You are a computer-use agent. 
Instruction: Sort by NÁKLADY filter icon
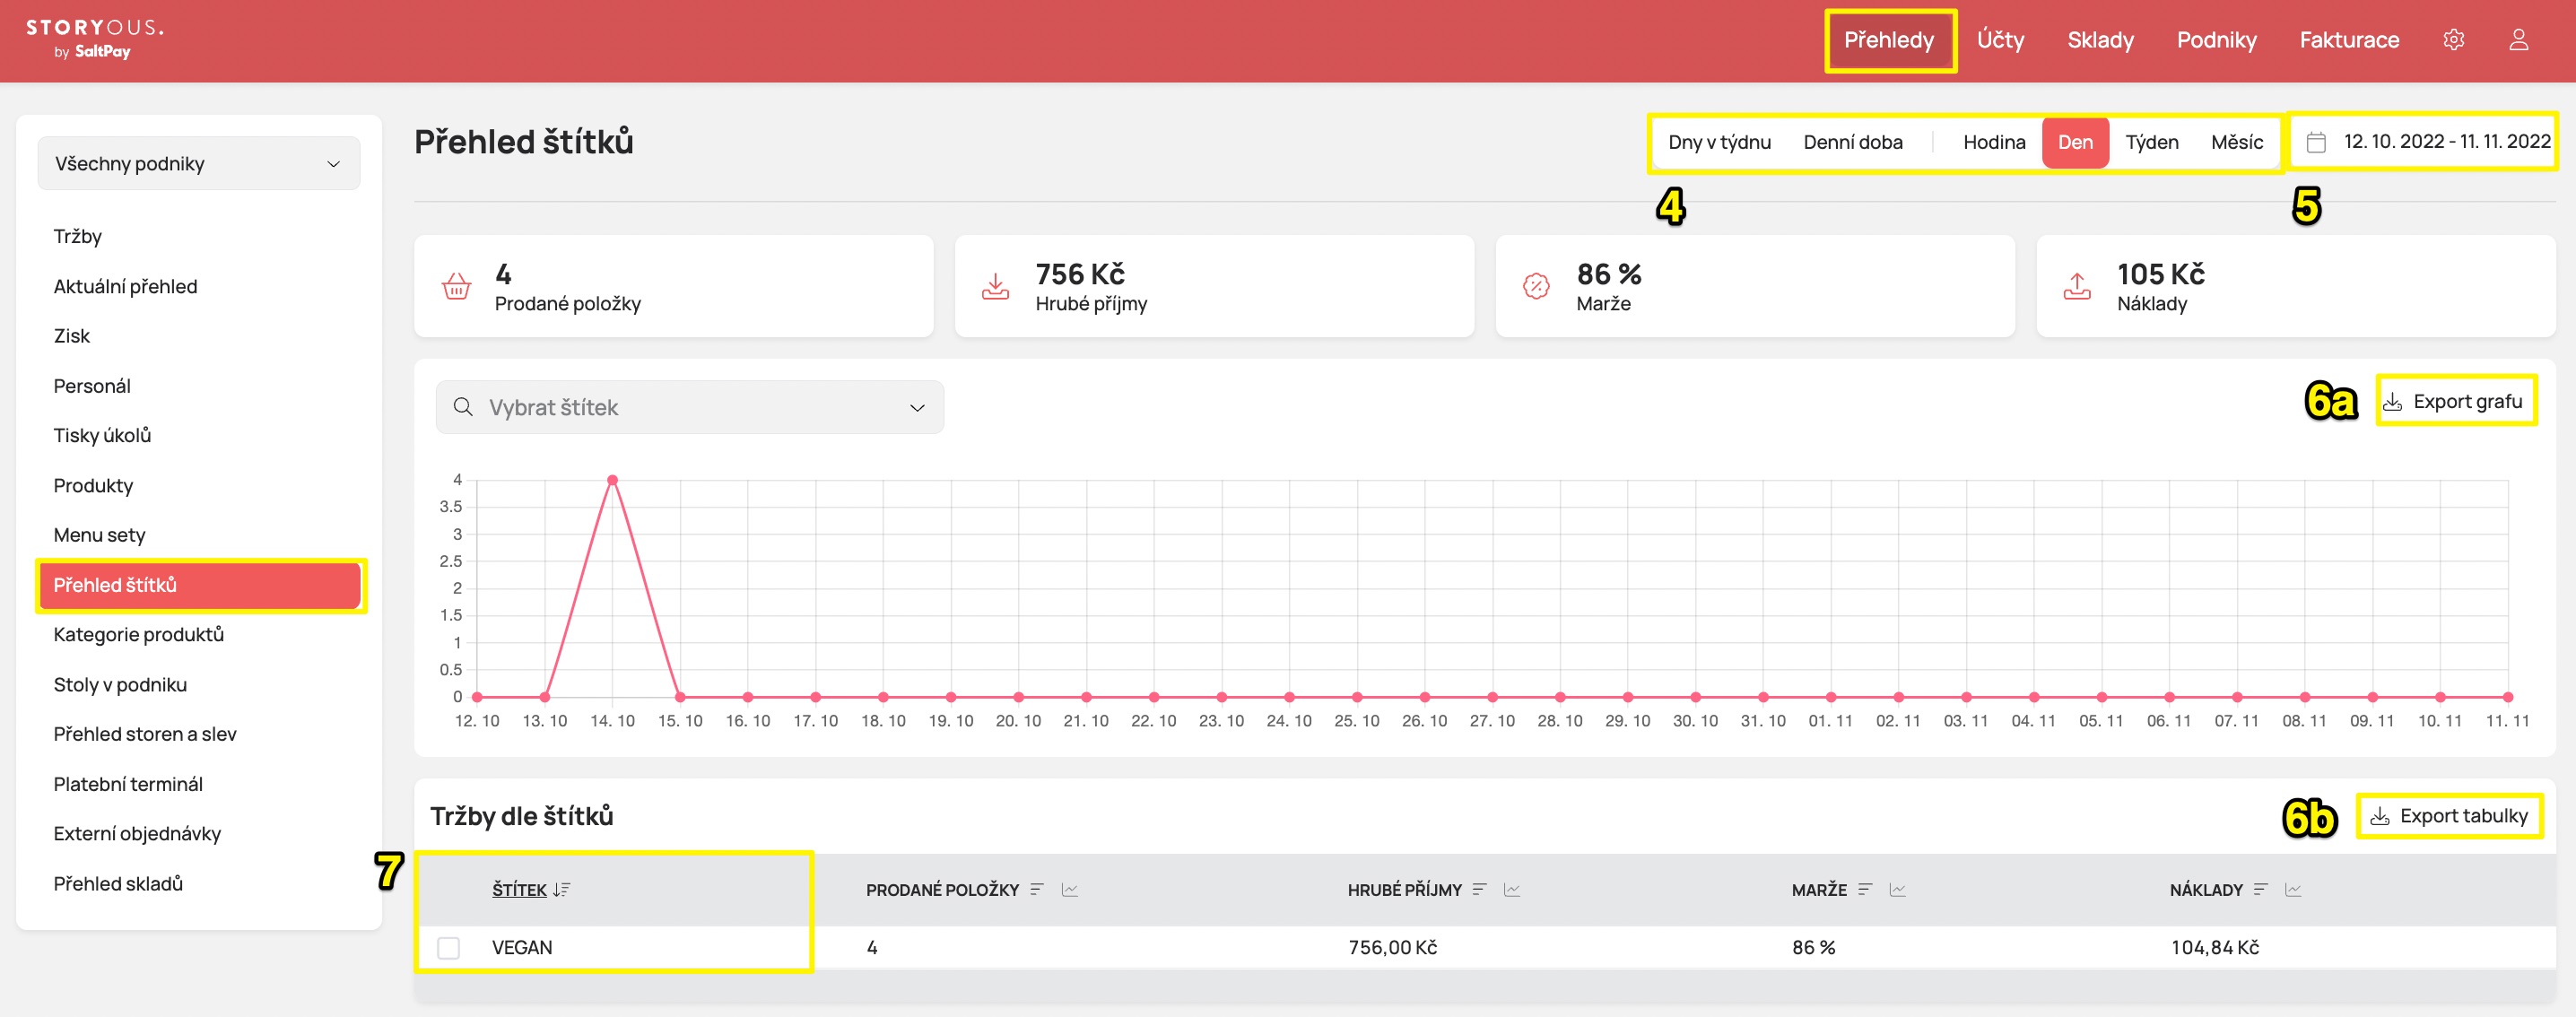pyautogui.click(x=2261, y=889)
